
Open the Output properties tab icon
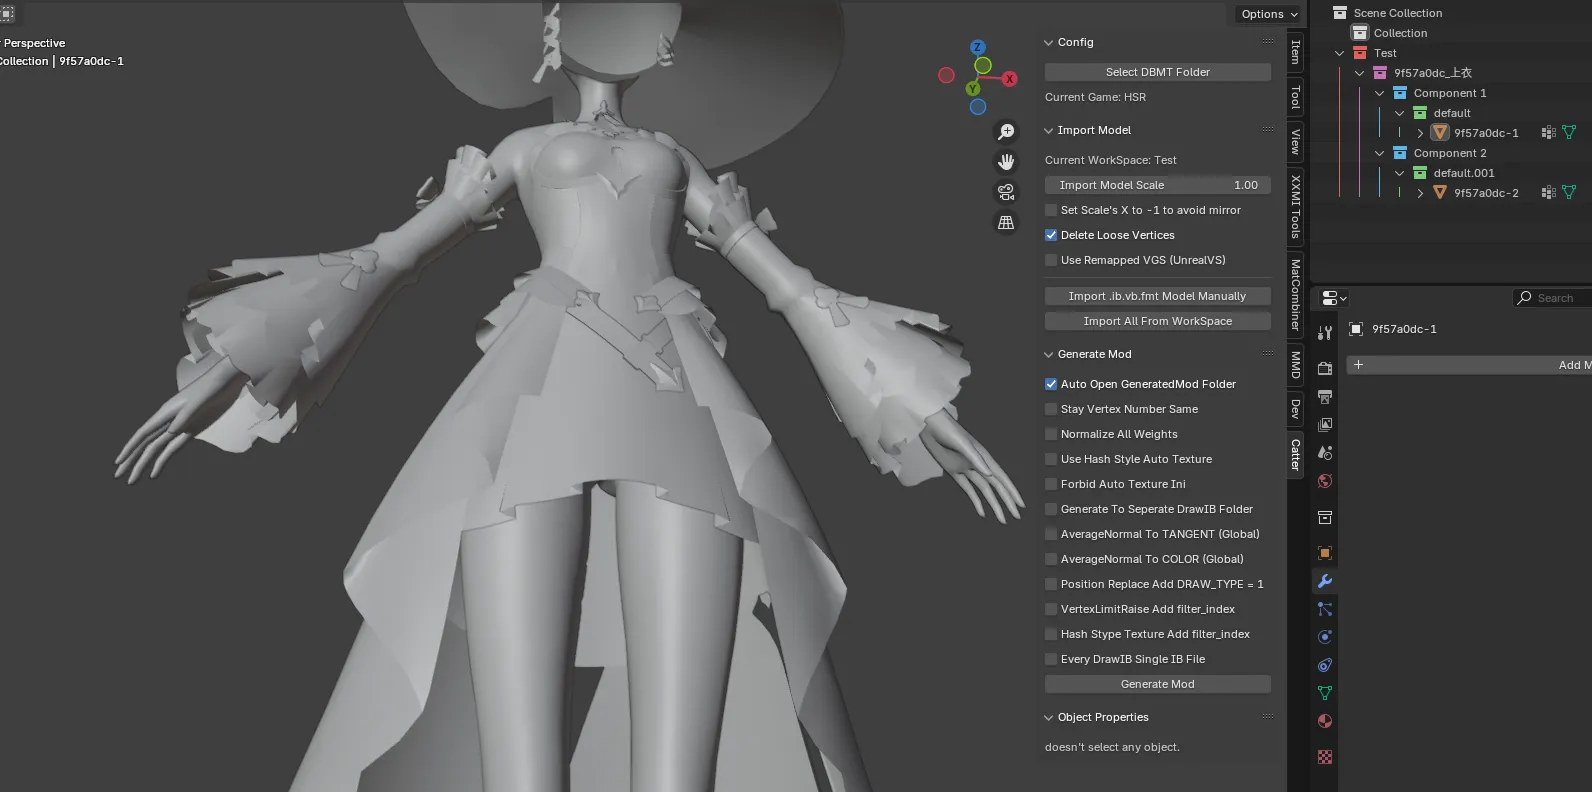[1325, 397]
